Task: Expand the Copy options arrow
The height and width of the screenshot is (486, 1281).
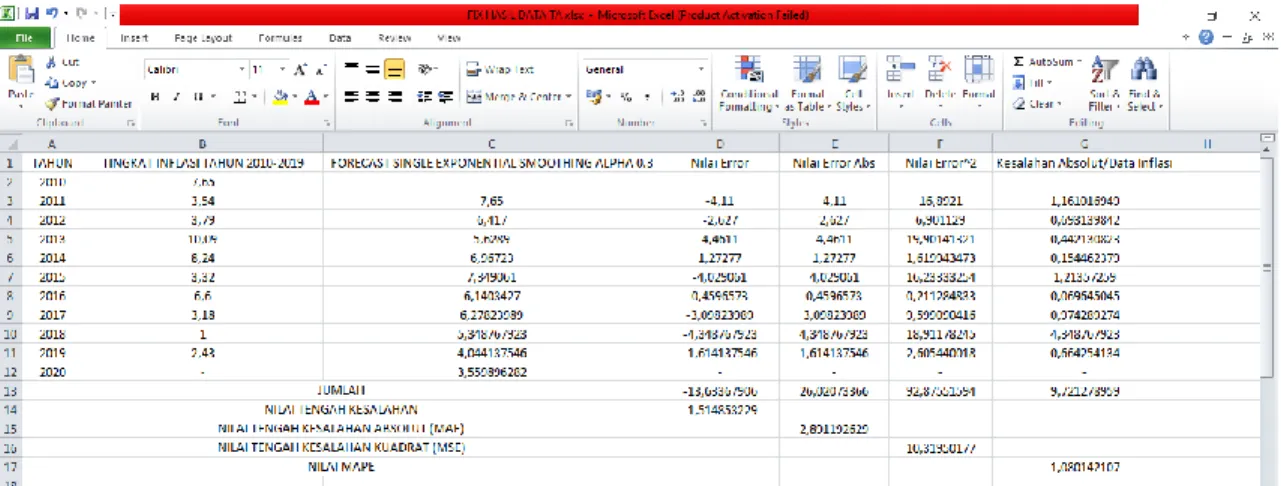Action: click(x=94, y=83)
